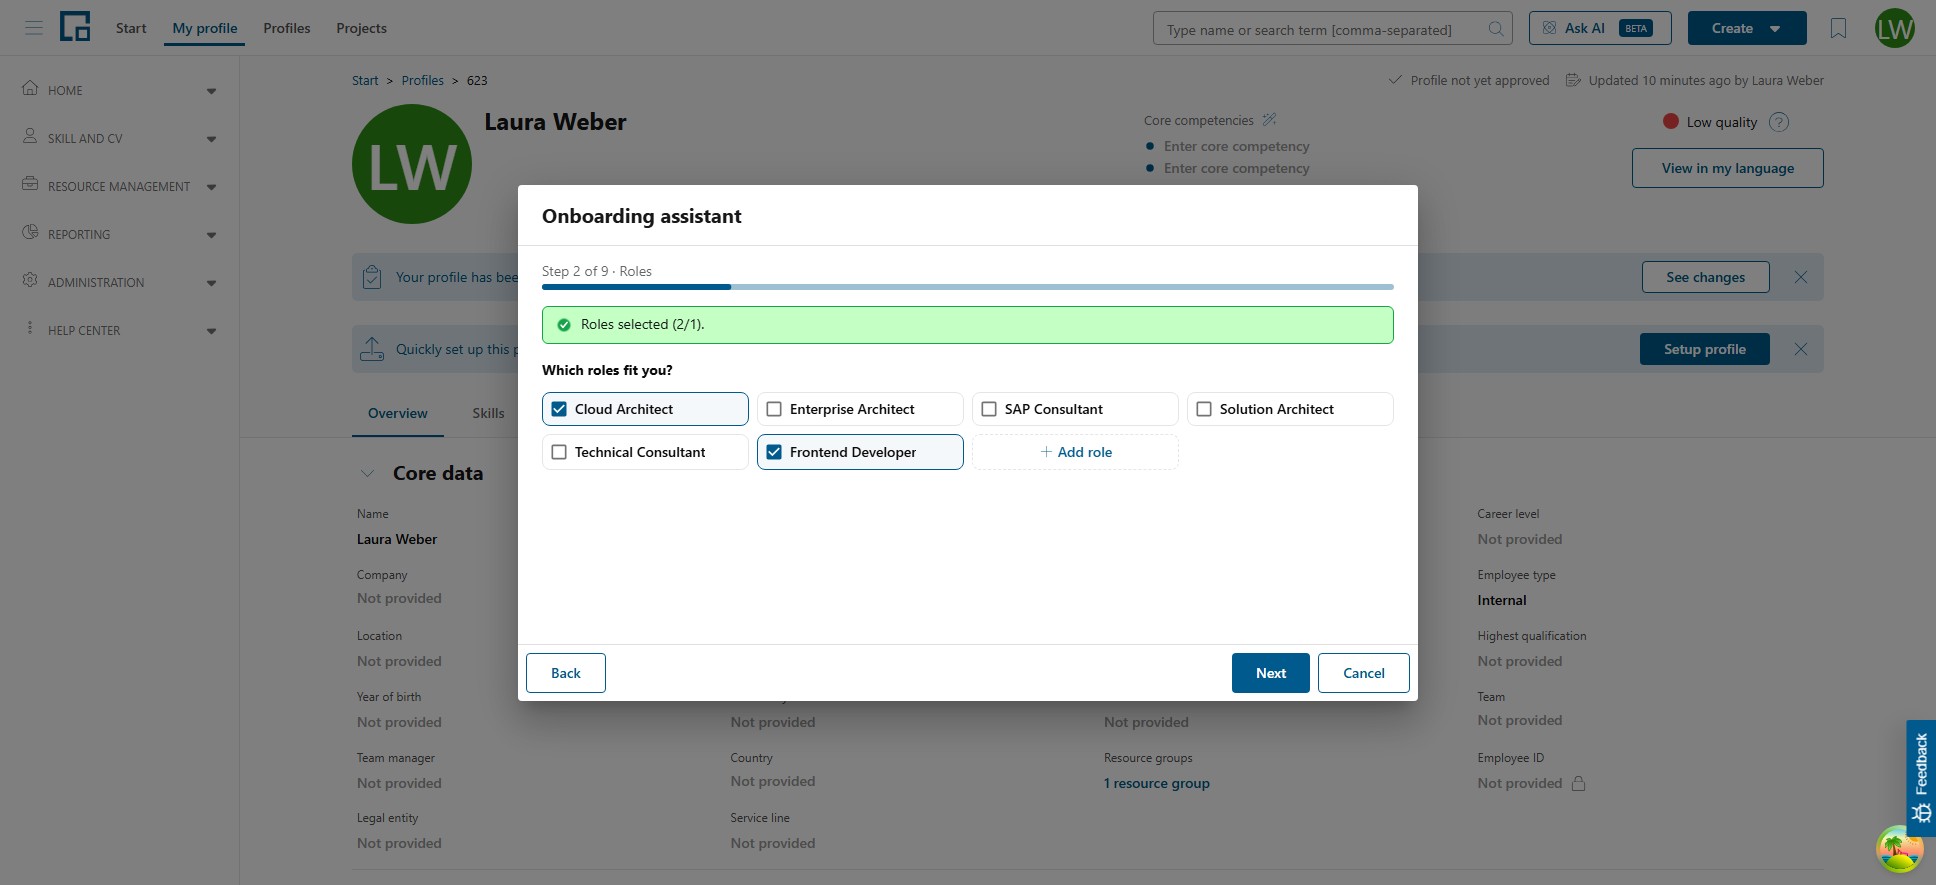Open the hamburger menu icon
Image resolution: width=1936 pixels, height=885 pixels.
pos(34,28)
